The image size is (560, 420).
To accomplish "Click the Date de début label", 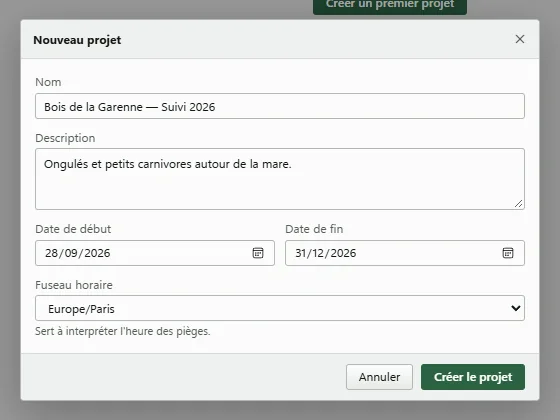I will 73,229.
